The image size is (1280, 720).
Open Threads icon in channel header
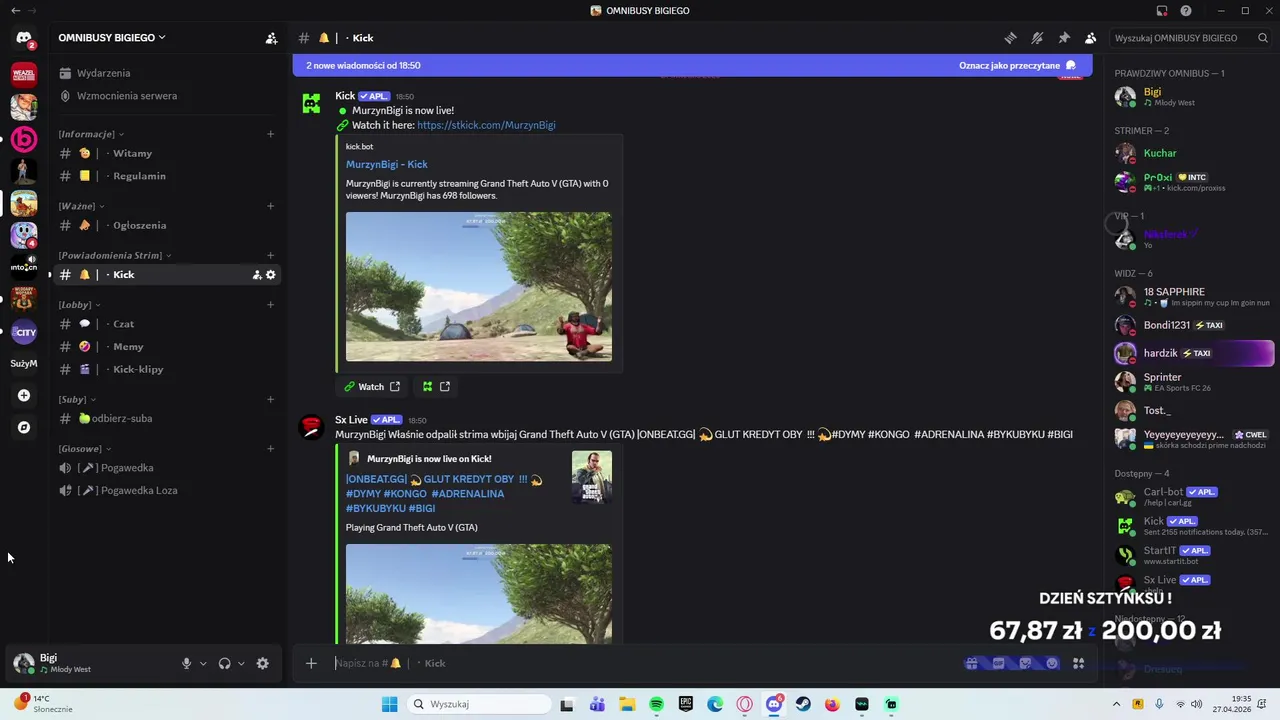(1011, 38)
